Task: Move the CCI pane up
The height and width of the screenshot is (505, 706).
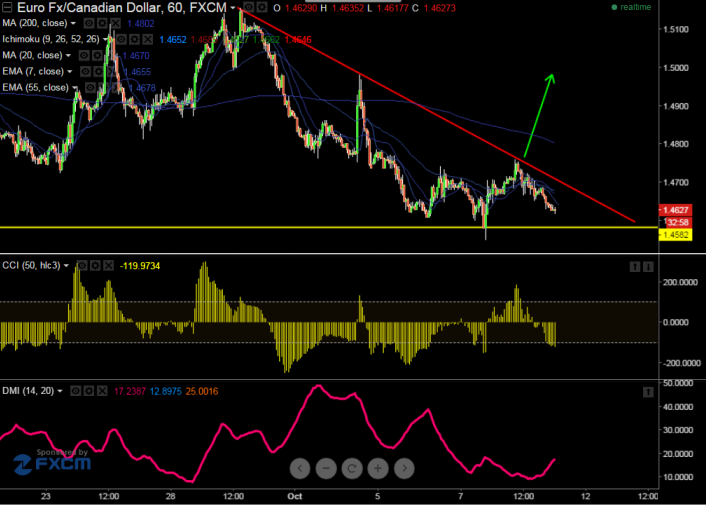Action: [635, 267]
